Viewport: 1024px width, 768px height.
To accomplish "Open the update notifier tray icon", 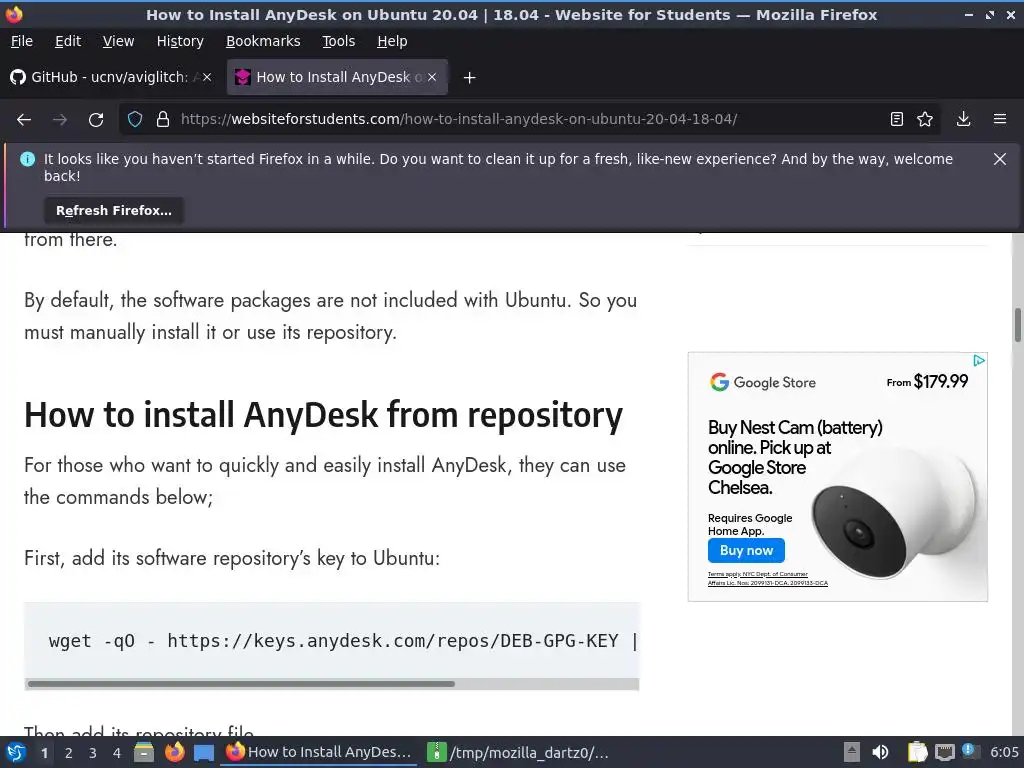I will click(970, 751).
